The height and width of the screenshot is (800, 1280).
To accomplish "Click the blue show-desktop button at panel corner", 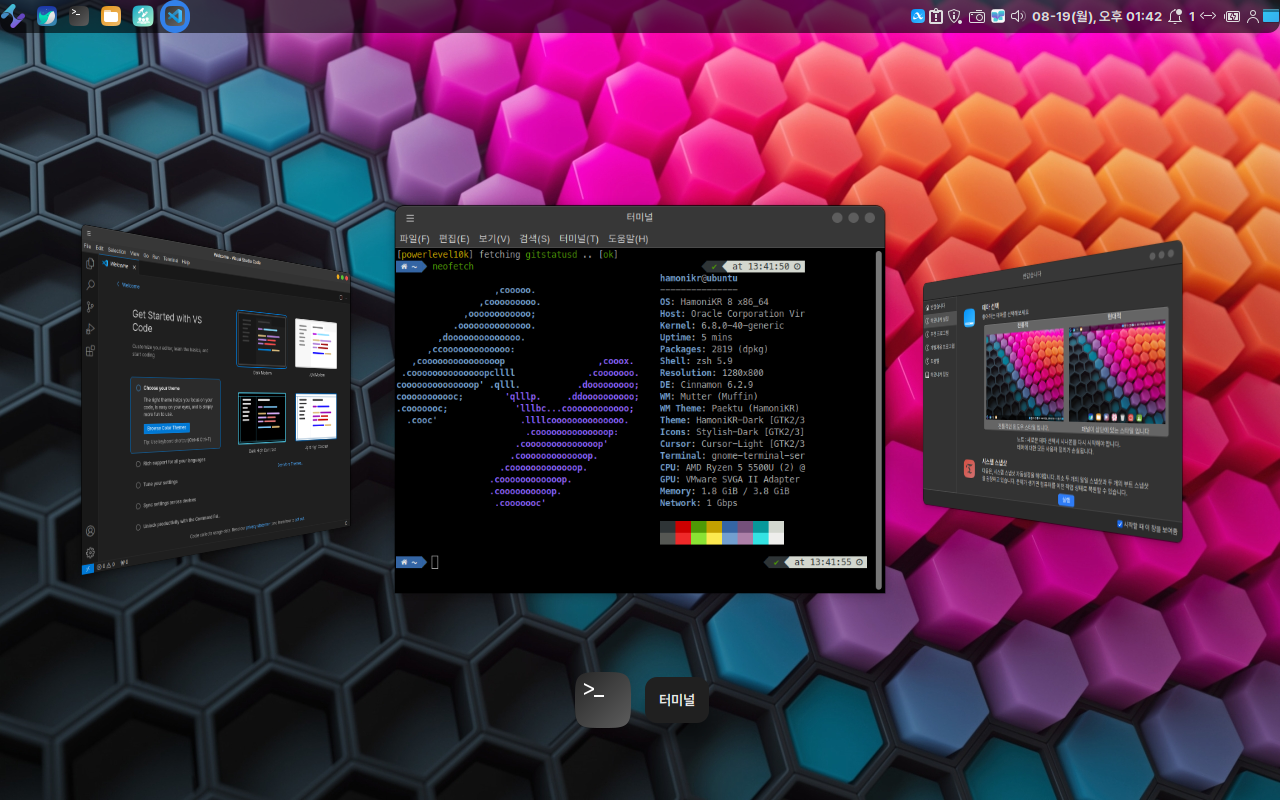I will 1271,16.
